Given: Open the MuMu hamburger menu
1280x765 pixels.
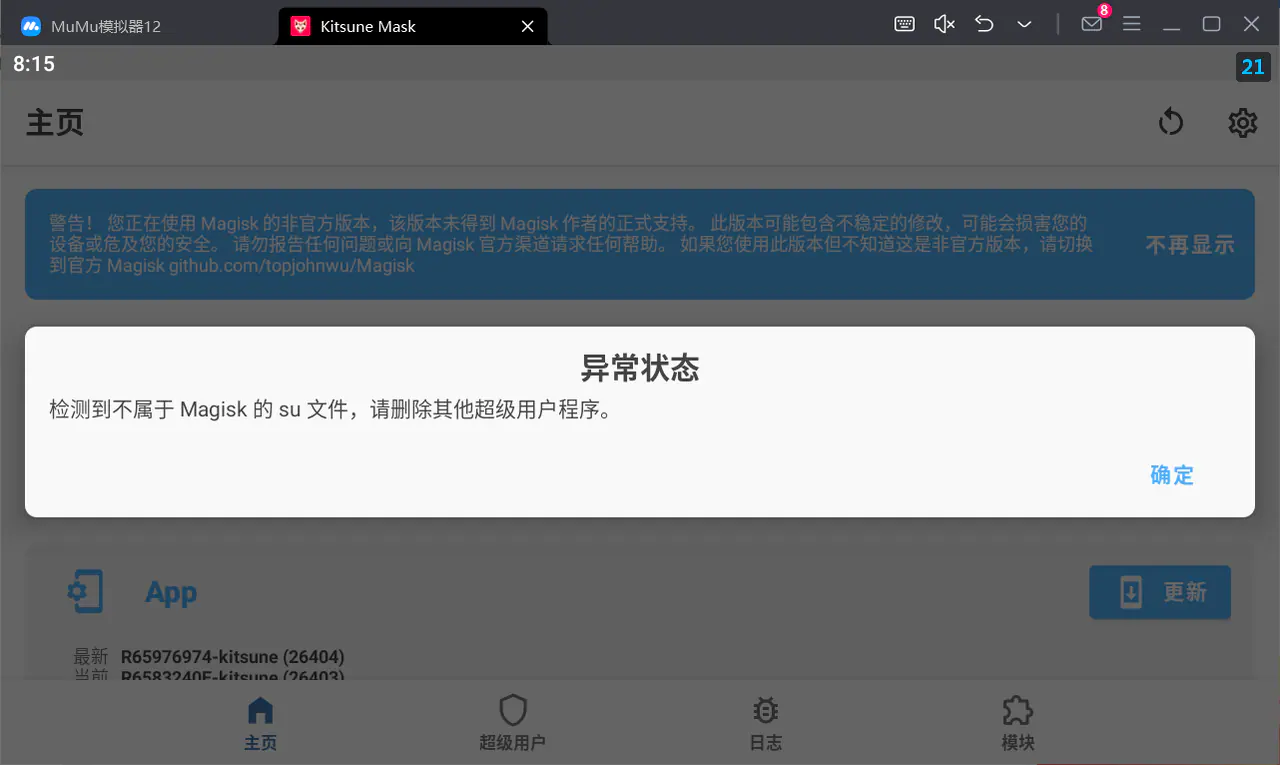Looking at the screenshot, I should pyautogui.click(x=1132, y=24).
